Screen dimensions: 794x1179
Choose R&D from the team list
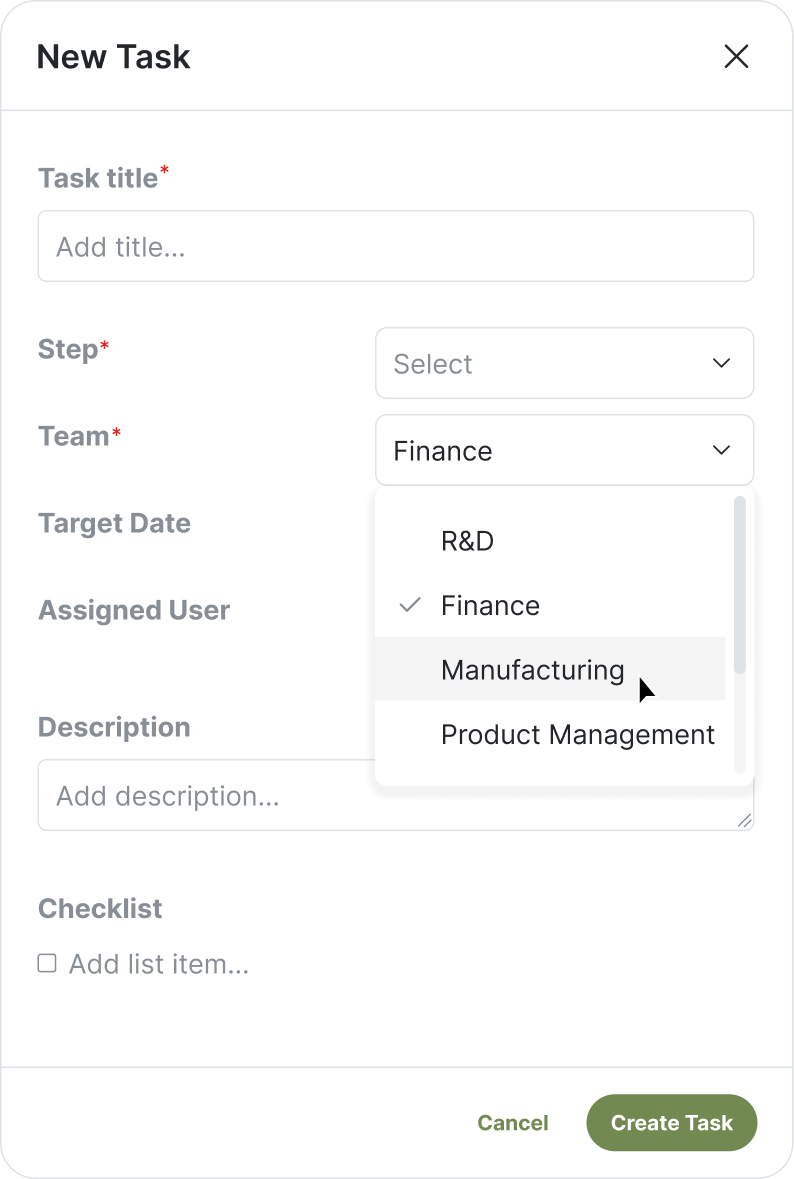click(x=550, y=541)
